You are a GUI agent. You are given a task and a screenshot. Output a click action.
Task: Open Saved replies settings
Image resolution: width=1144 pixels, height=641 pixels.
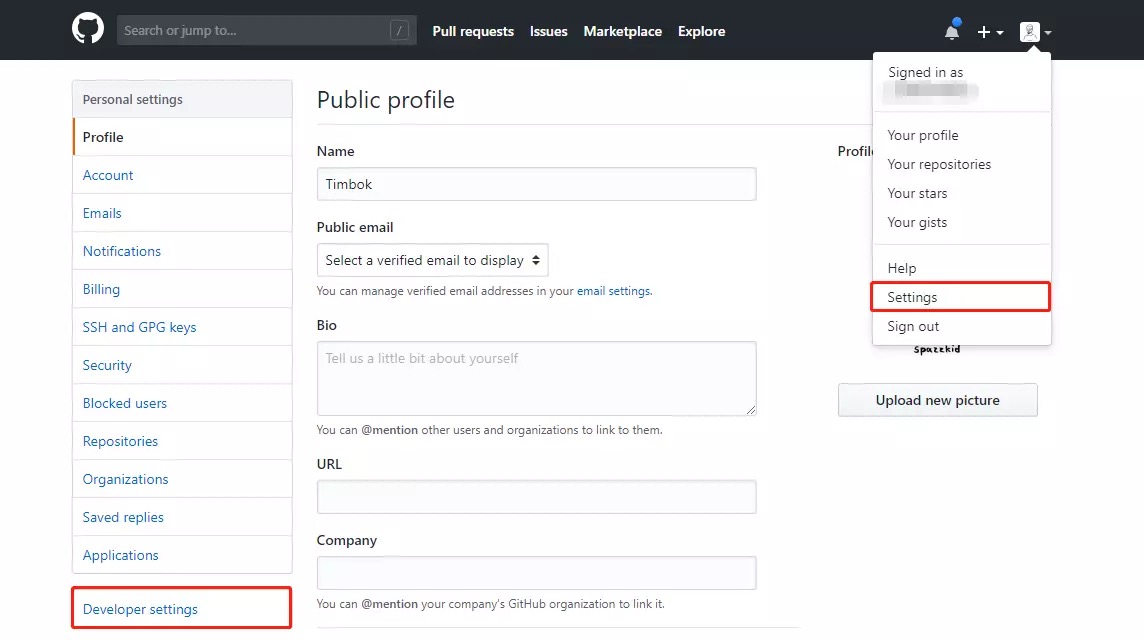coord(182,516)
